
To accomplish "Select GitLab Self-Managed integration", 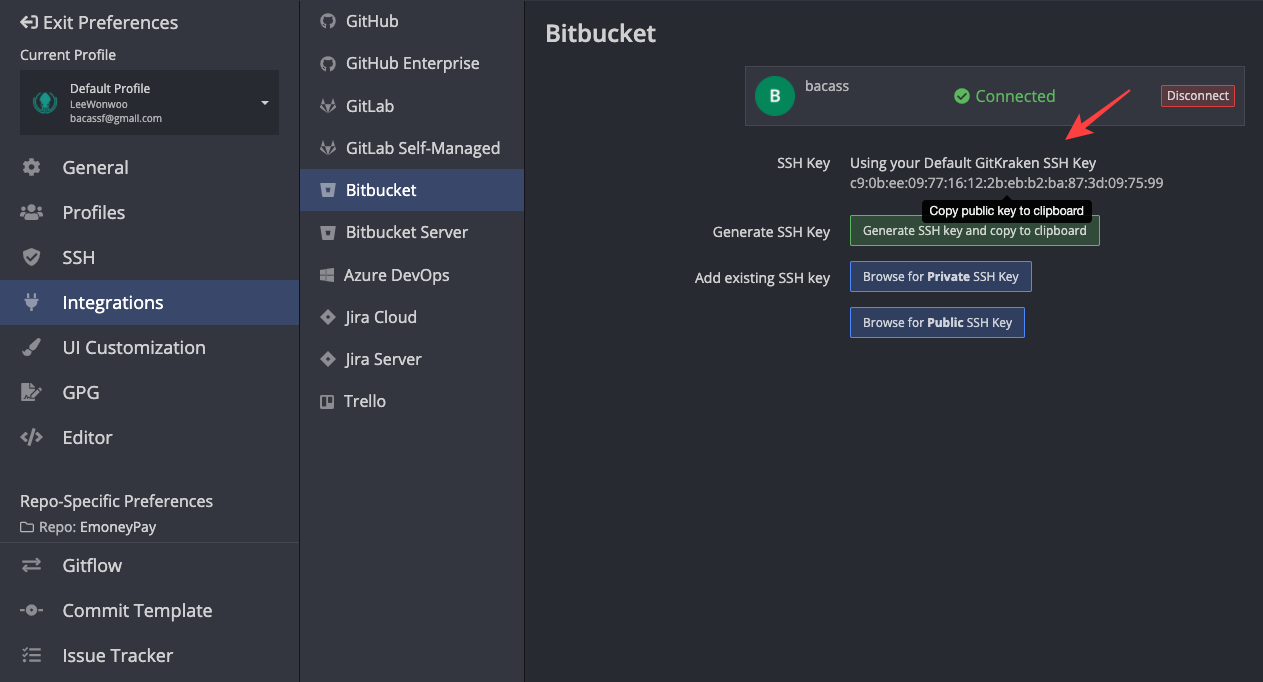I will click(x=412, y=148).
